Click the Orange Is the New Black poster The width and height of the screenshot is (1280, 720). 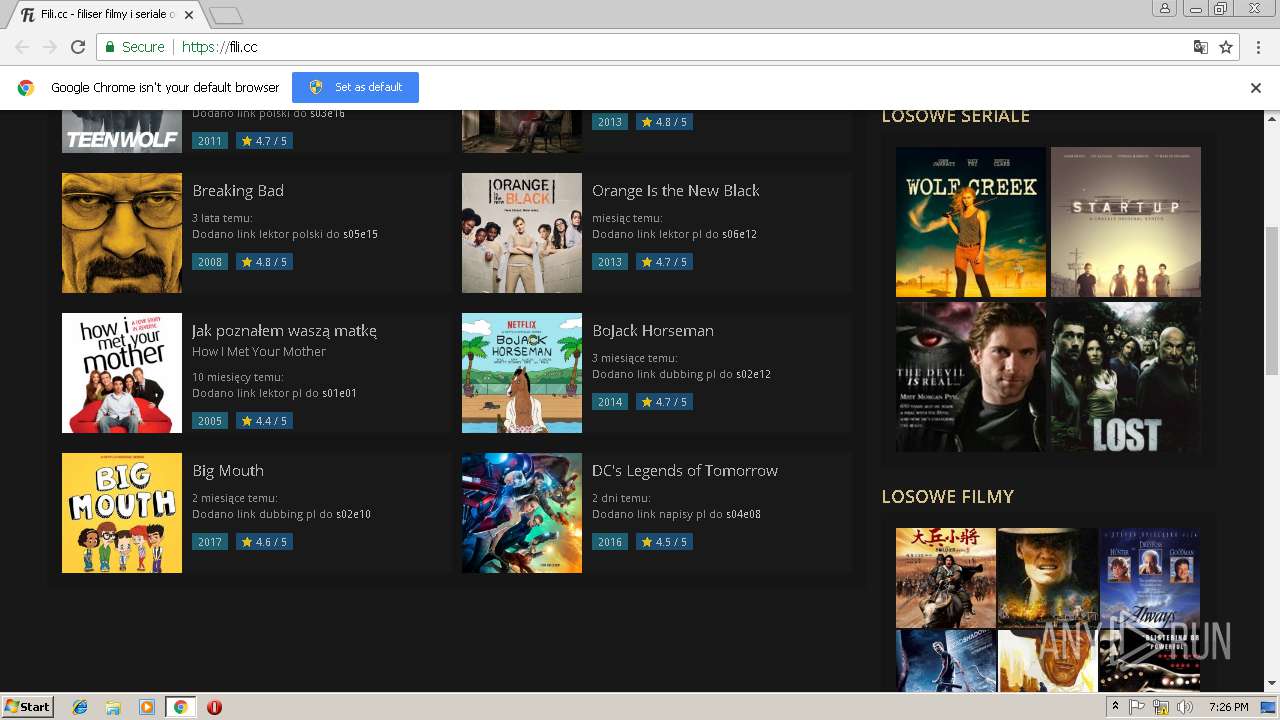click(x=522, y=233)
